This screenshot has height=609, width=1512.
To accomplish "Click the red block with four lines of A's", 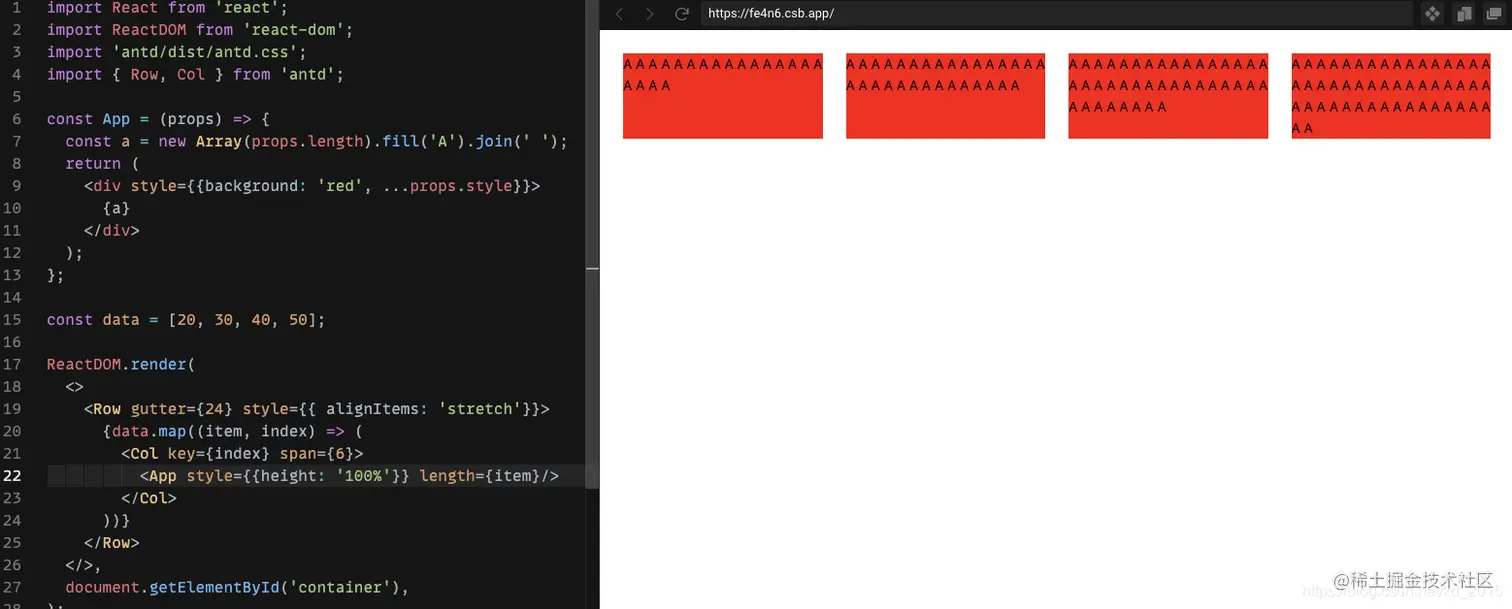I will coord(1391,96).
